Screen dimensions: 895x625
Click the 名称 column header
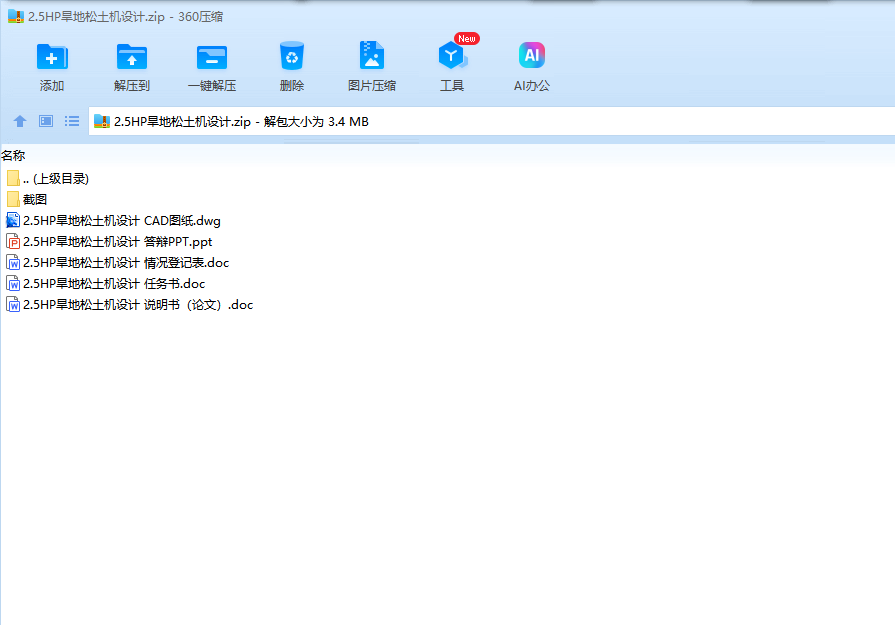pos(13,155)
